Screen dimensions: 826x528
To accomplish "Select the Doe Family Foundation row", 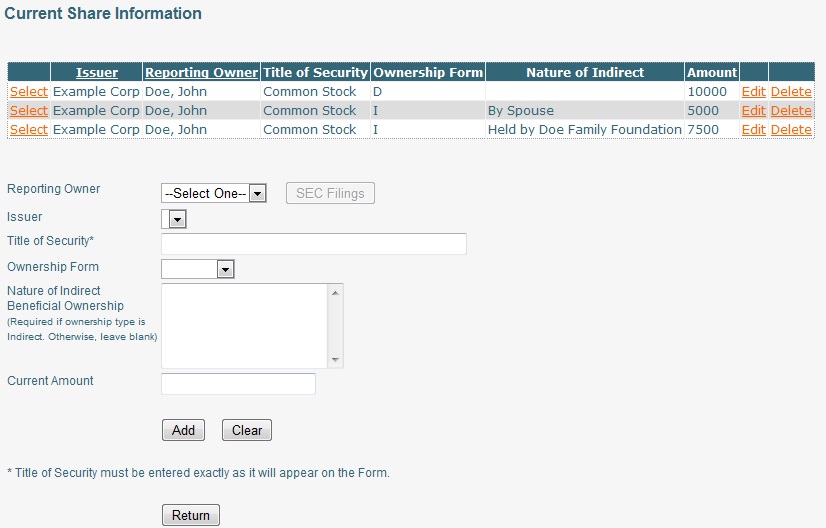I will (29, 129).
